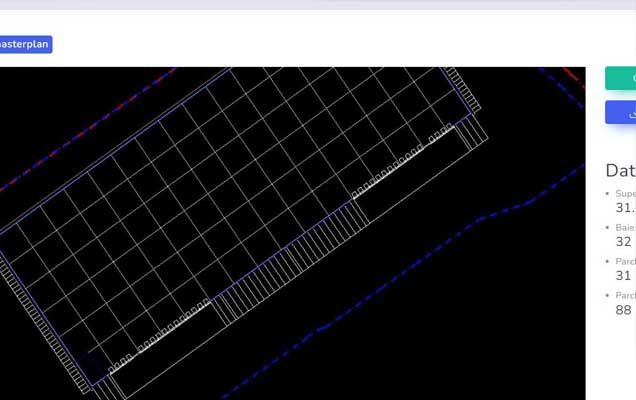Screen dimensions: 636x400
Task: Select the 'Supe' data entry label
Action: (625, 194)
